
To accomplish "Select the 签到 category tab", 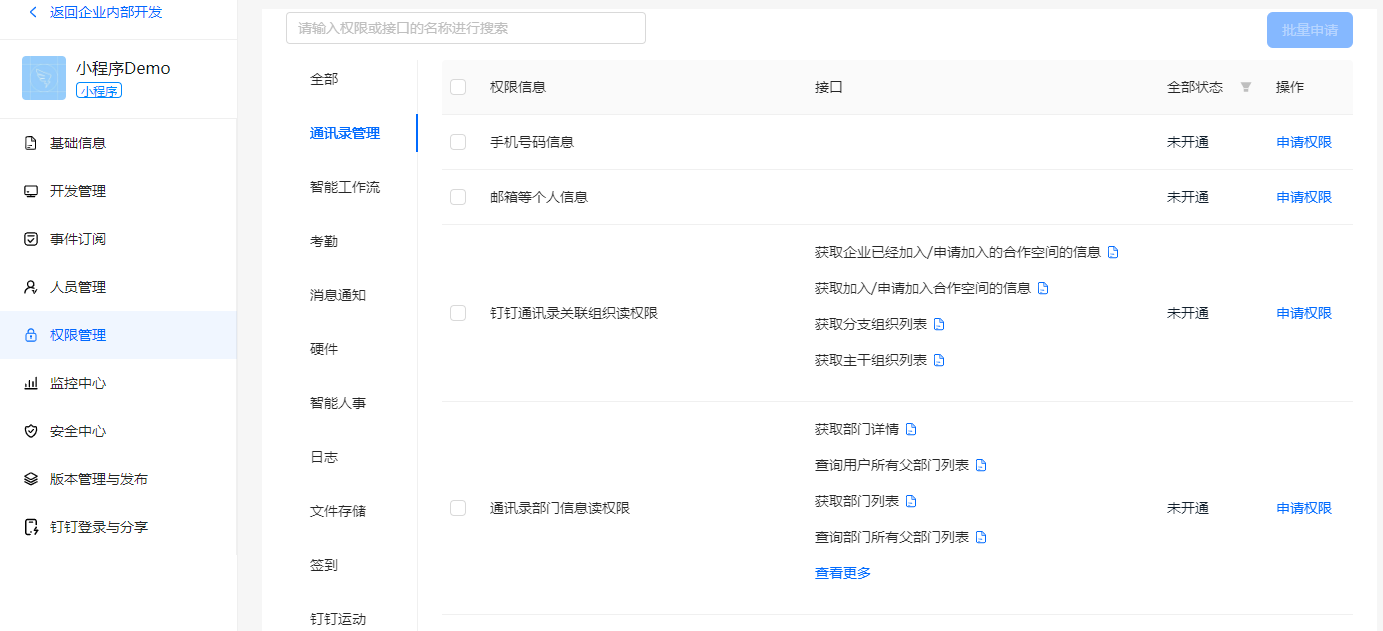I will (x=324, y=565).
